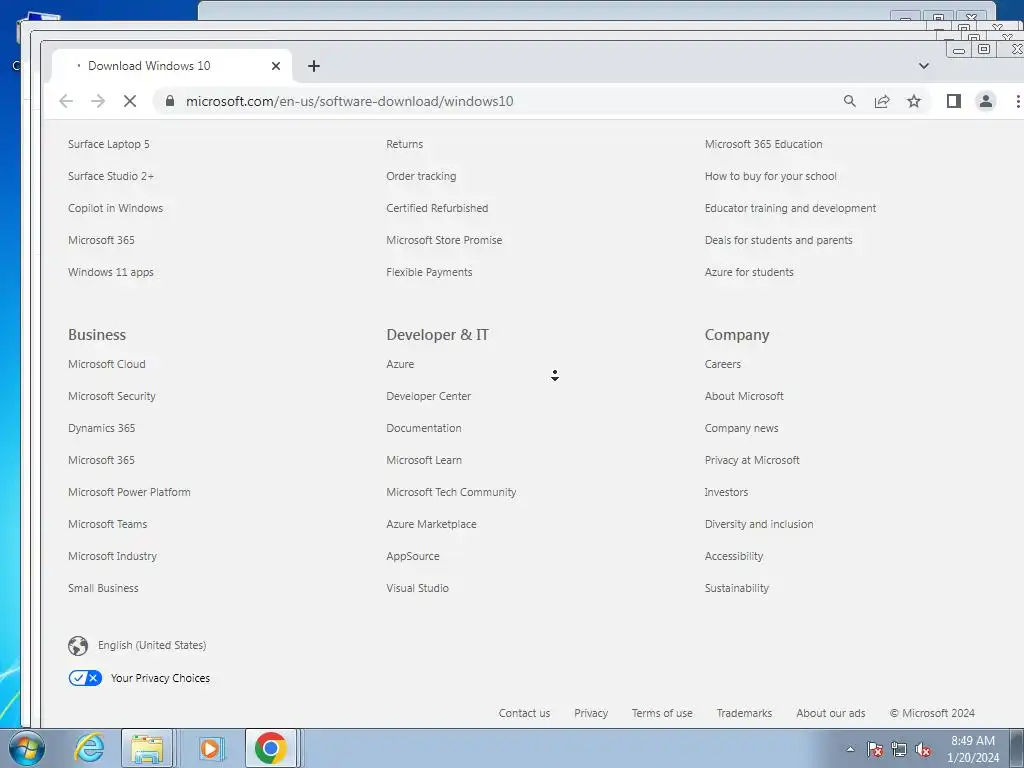Click the Your Privacy Choices toggle icon
The height and width of the screenshot is (768, 1024).
[x=85, y=678]
